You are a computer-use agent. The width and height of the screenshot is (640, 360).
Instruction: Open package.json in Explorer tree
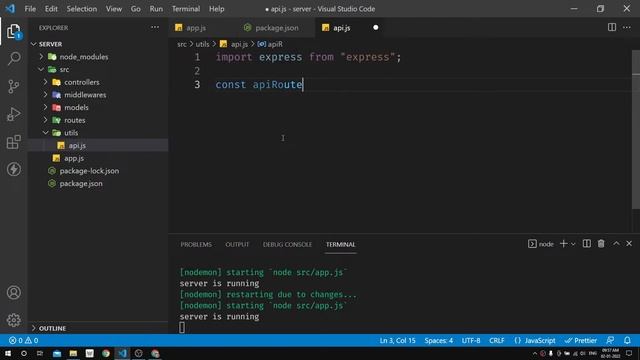click(x=81, y=183)
